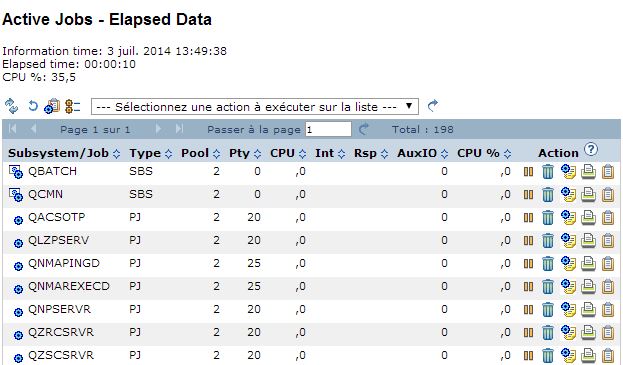Click the help question mark icon
Viewport: 623px width, 365px height.
pyautogui.click(x=591, y=149)
